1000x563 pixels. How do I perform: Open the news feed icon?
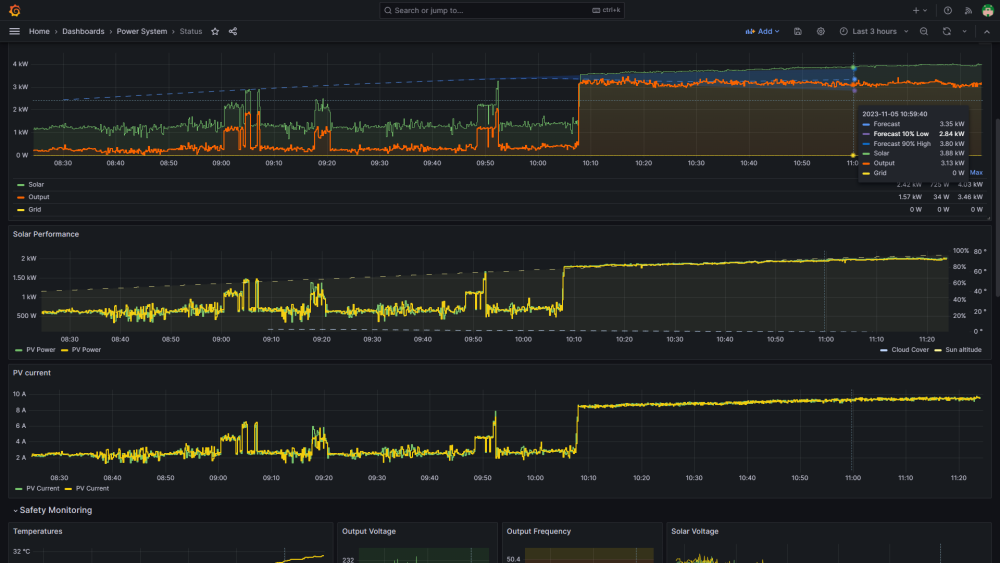(x=968, y=10)
